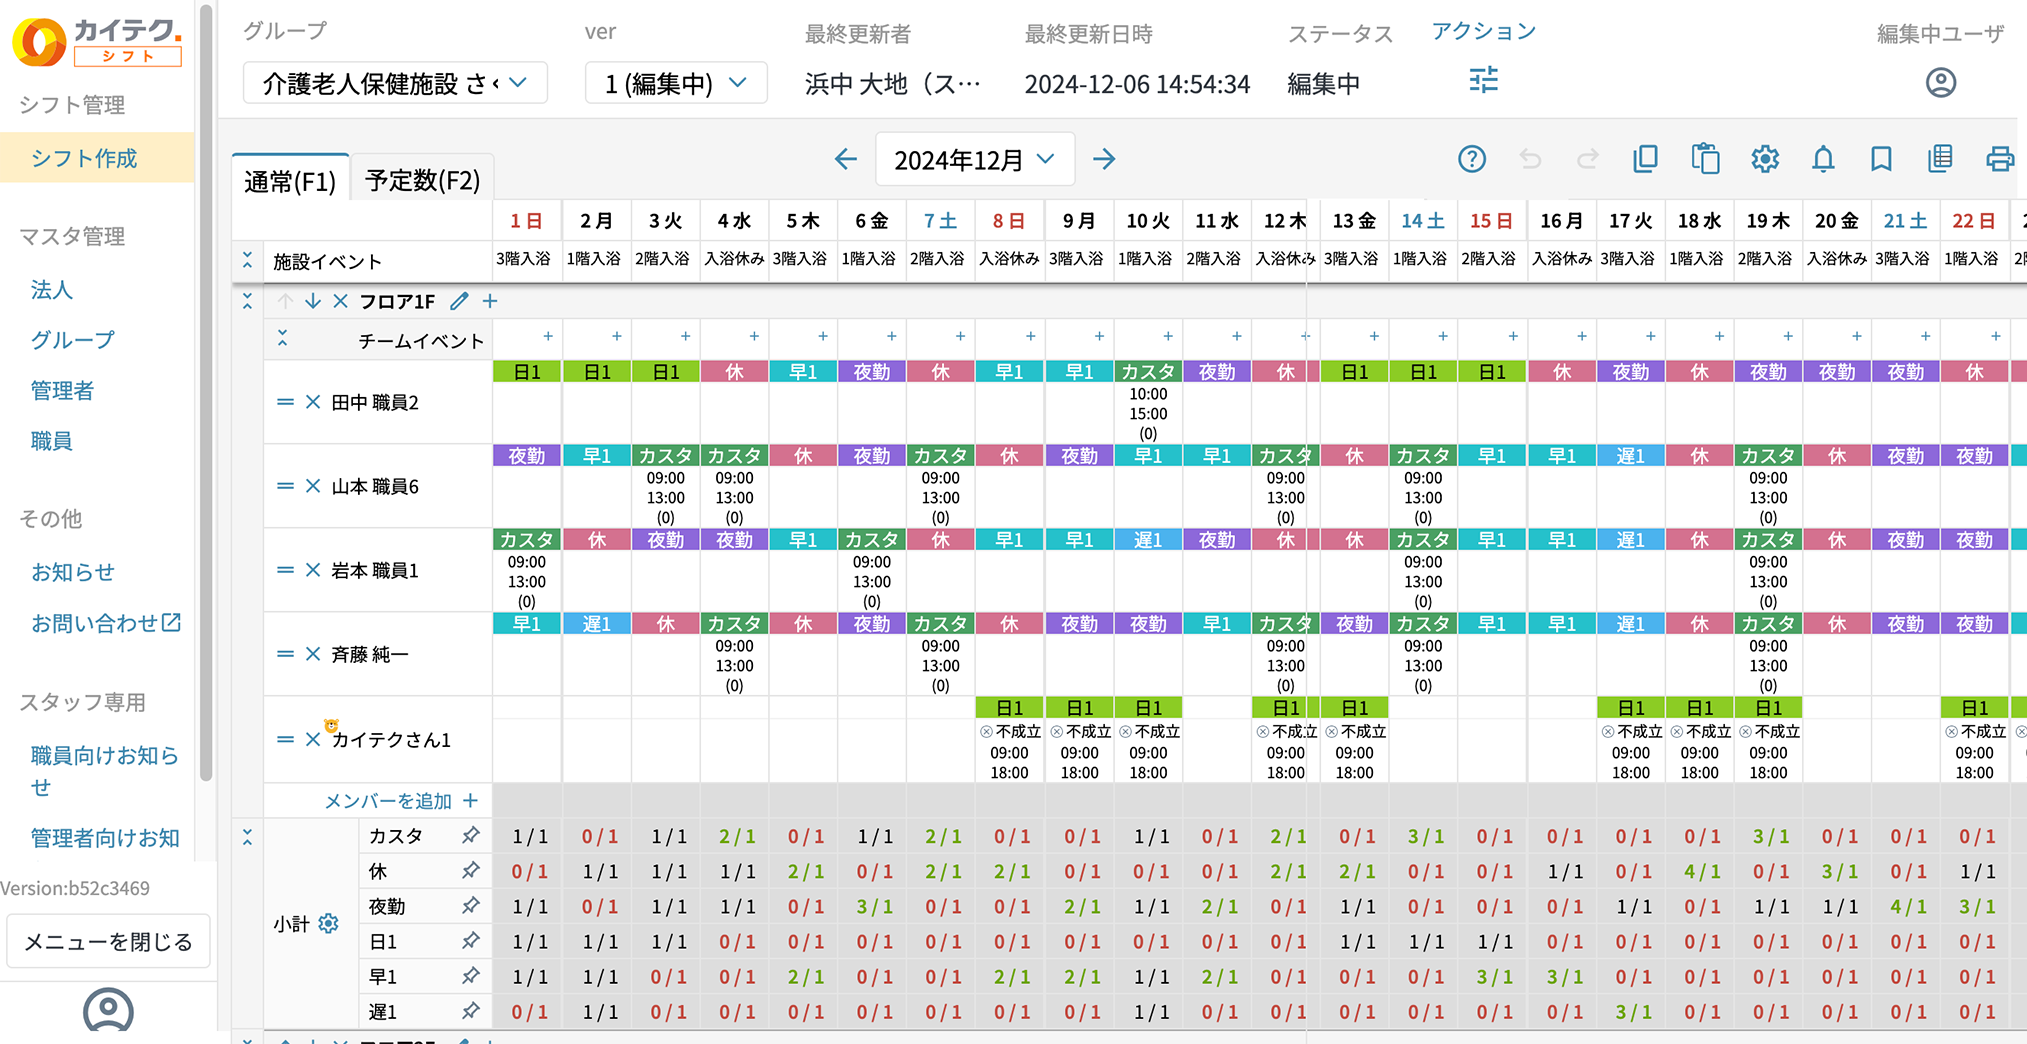Click the print icon

pyautogui.click(x=1999, y=159)
